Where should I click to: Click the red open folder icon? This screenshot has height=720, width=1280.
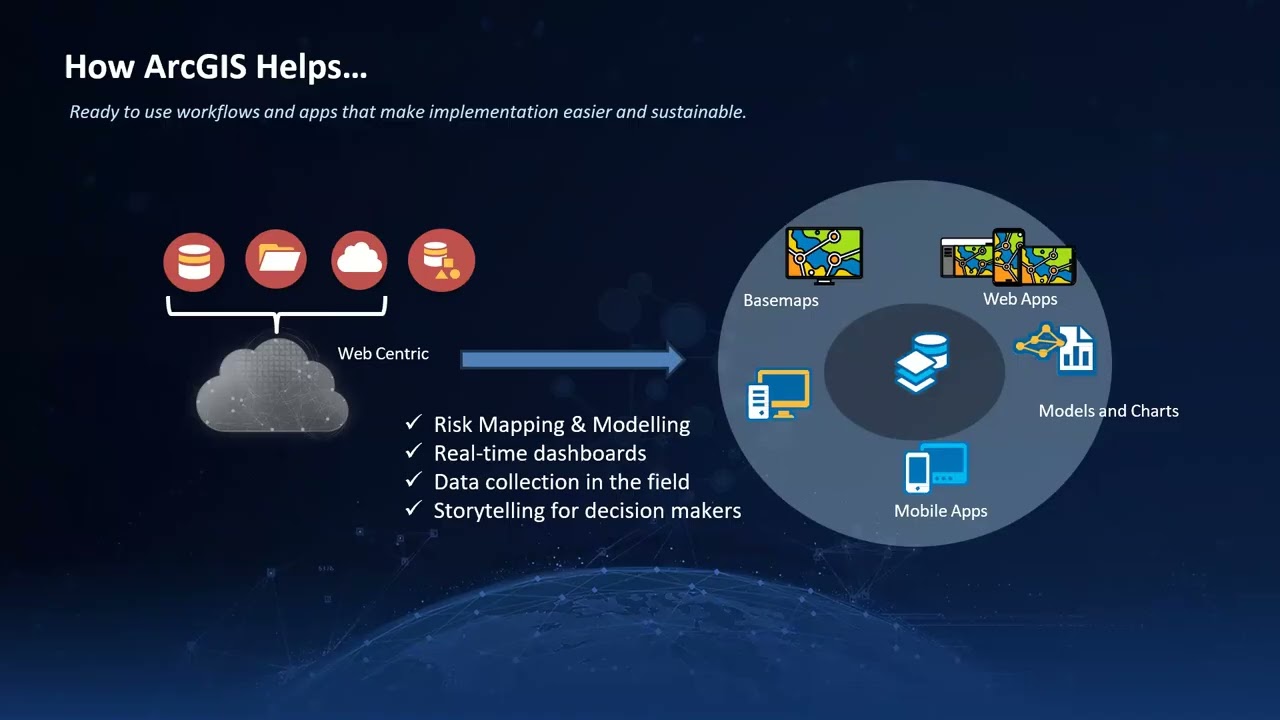click(276, 260)
